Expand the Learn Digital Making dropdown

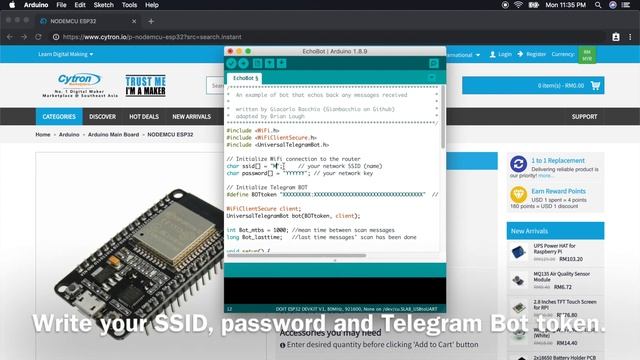point(65,54)
